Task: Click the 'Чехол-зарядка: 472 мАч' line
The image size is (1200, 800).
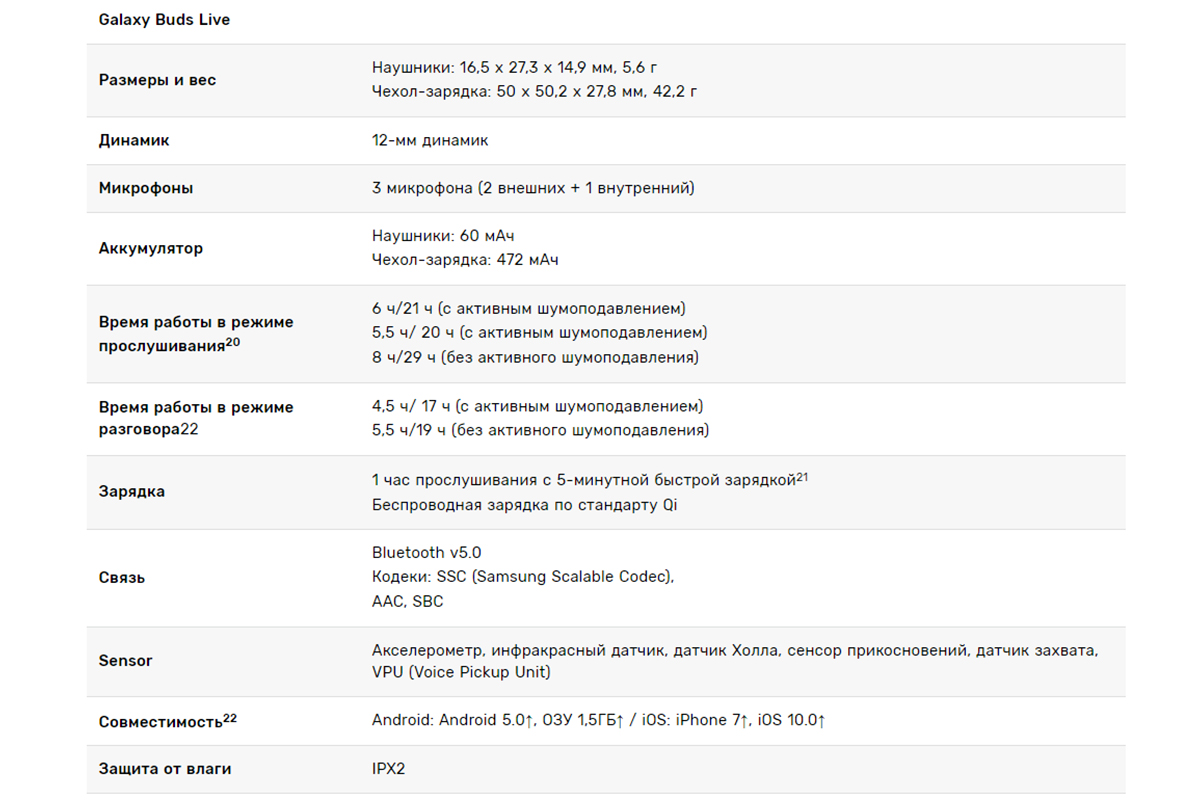Action: click(465, 260)
